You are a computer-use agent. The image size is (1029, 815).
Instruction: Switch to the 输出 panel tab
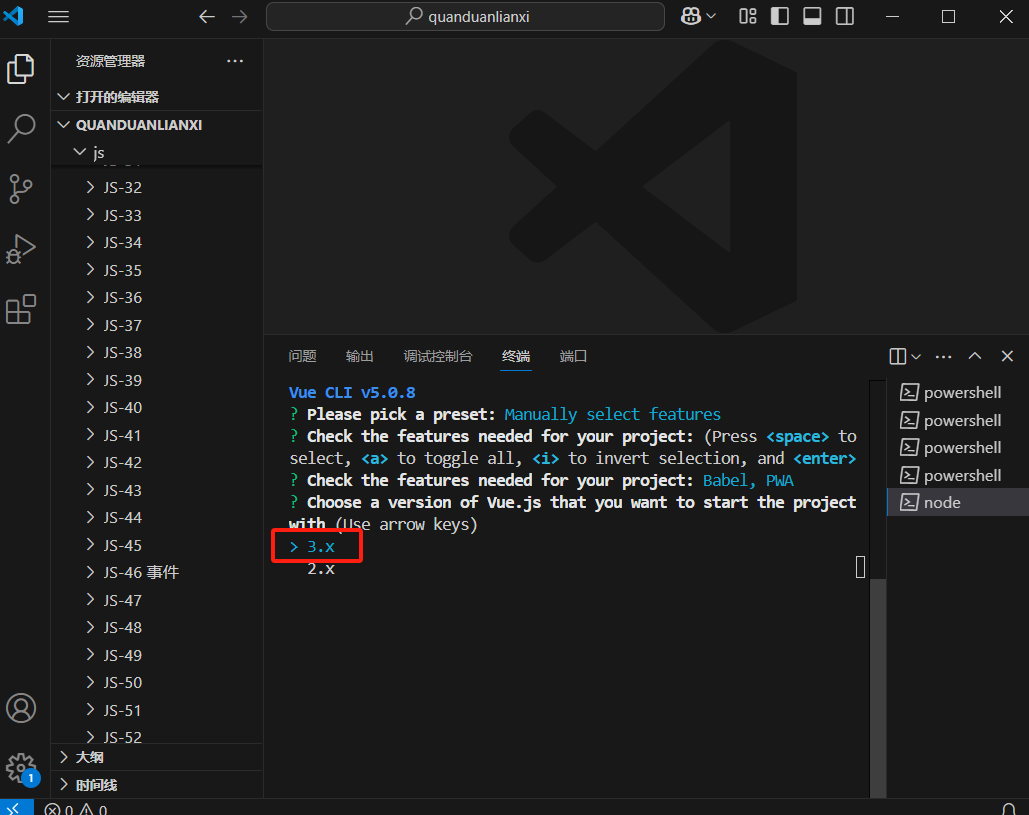pos(360,356)
